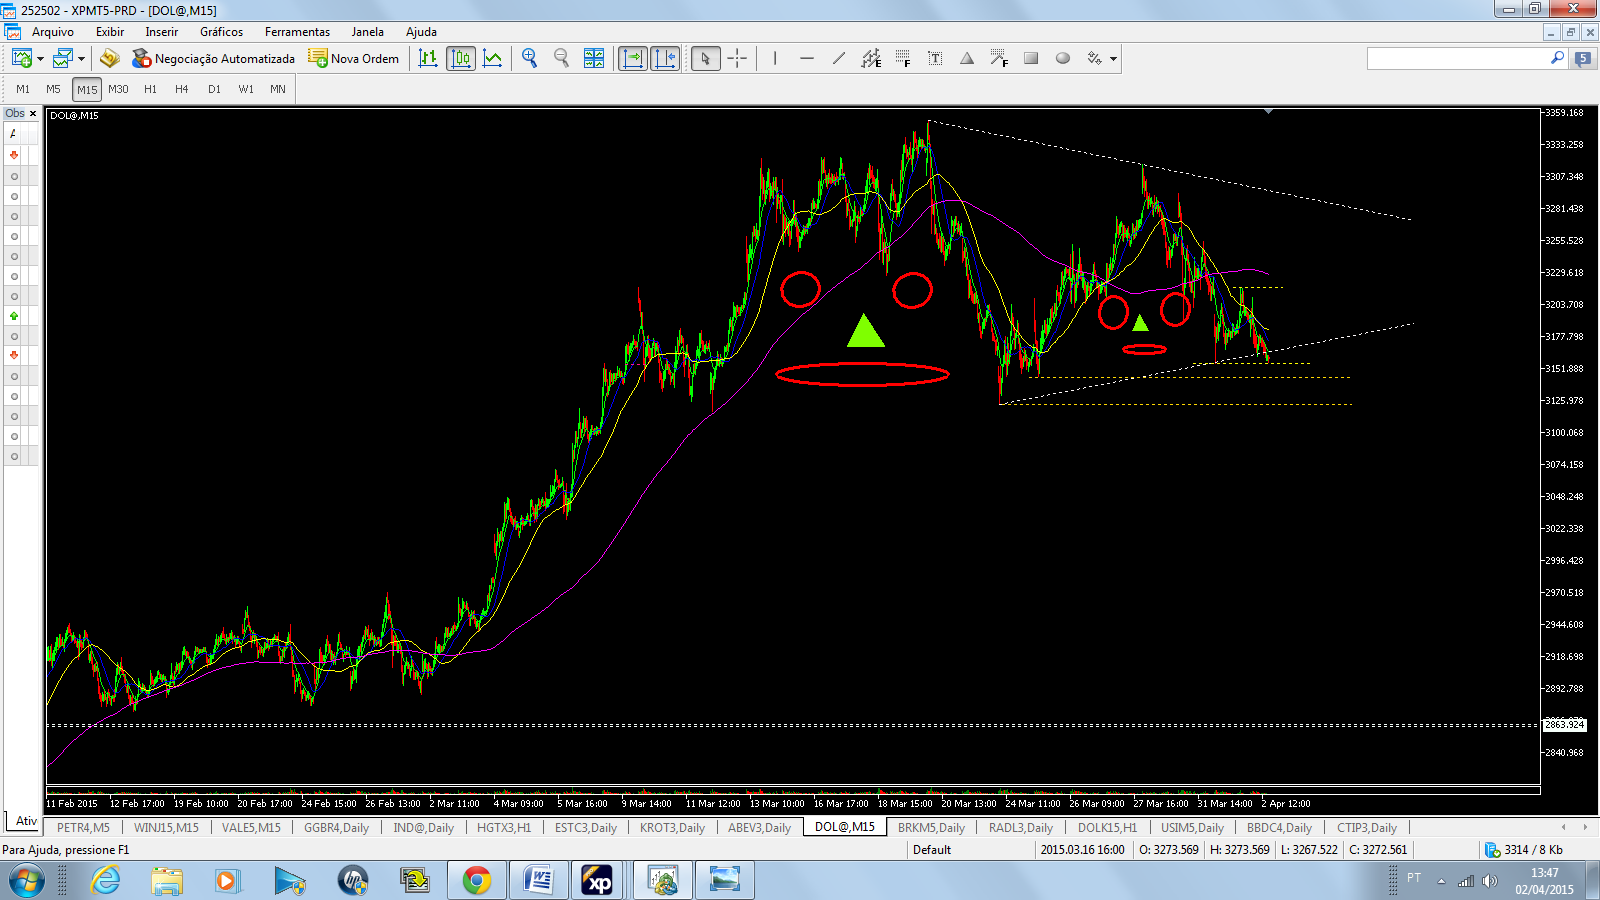
Task: Switch to bar chart display
Action: pos(428,58)
